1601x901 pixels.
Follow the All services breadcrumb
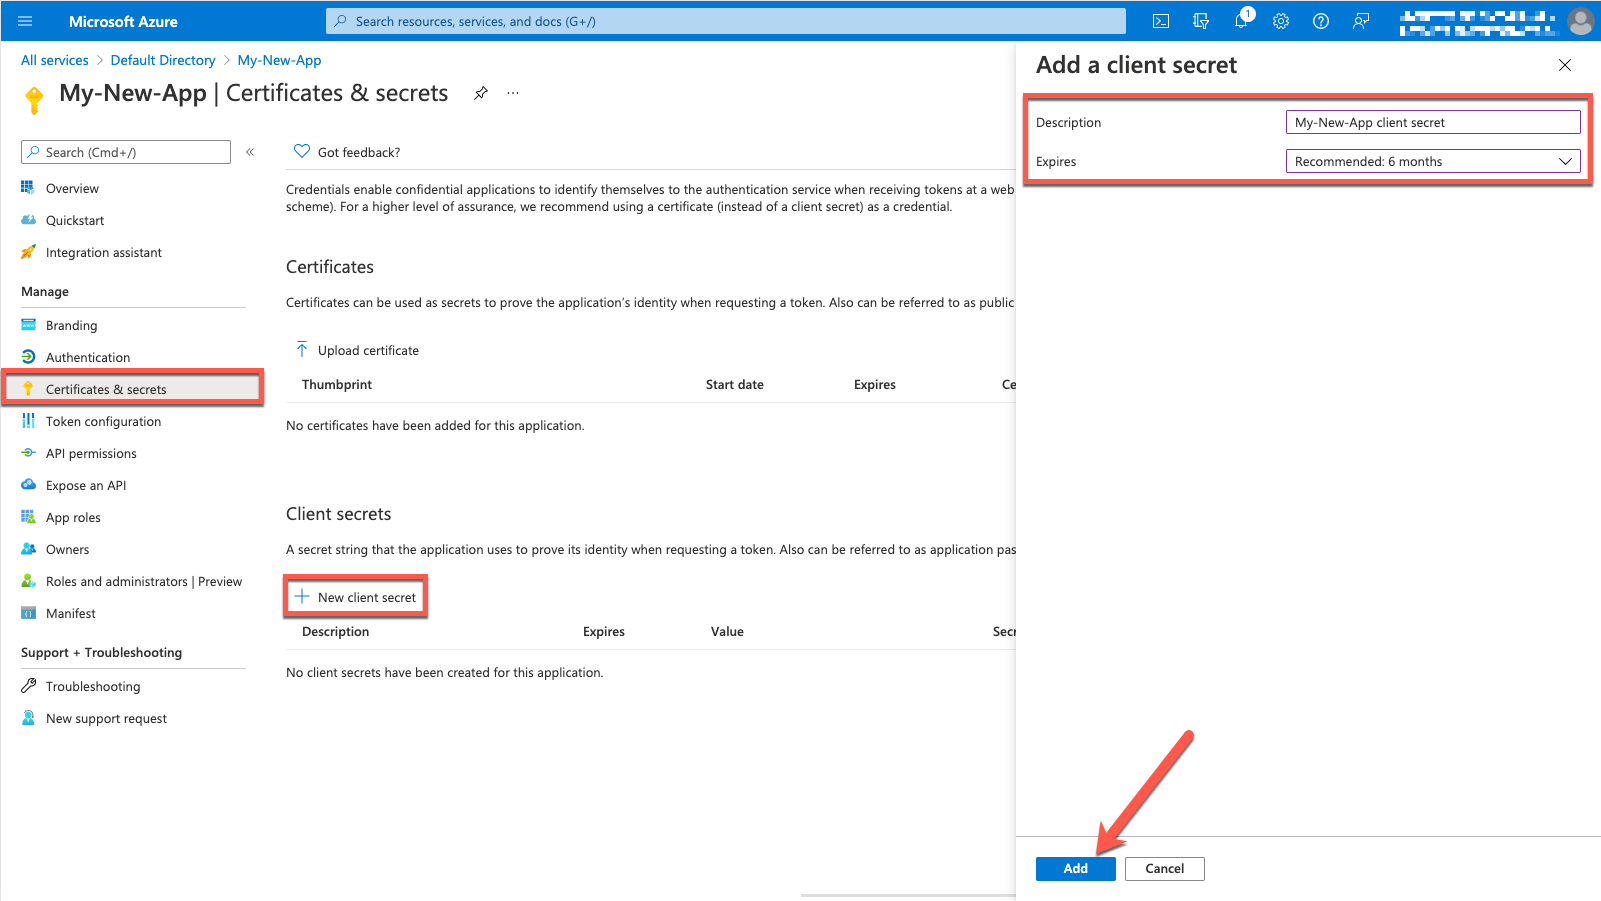coord(55,60)
